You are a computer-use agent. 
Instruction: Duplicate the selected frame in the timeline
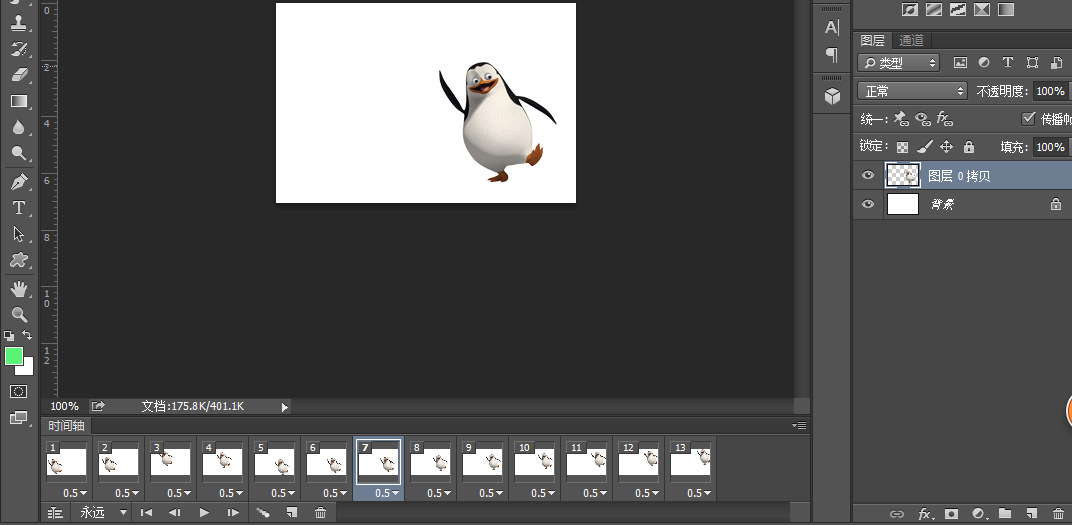pos(292,513)
